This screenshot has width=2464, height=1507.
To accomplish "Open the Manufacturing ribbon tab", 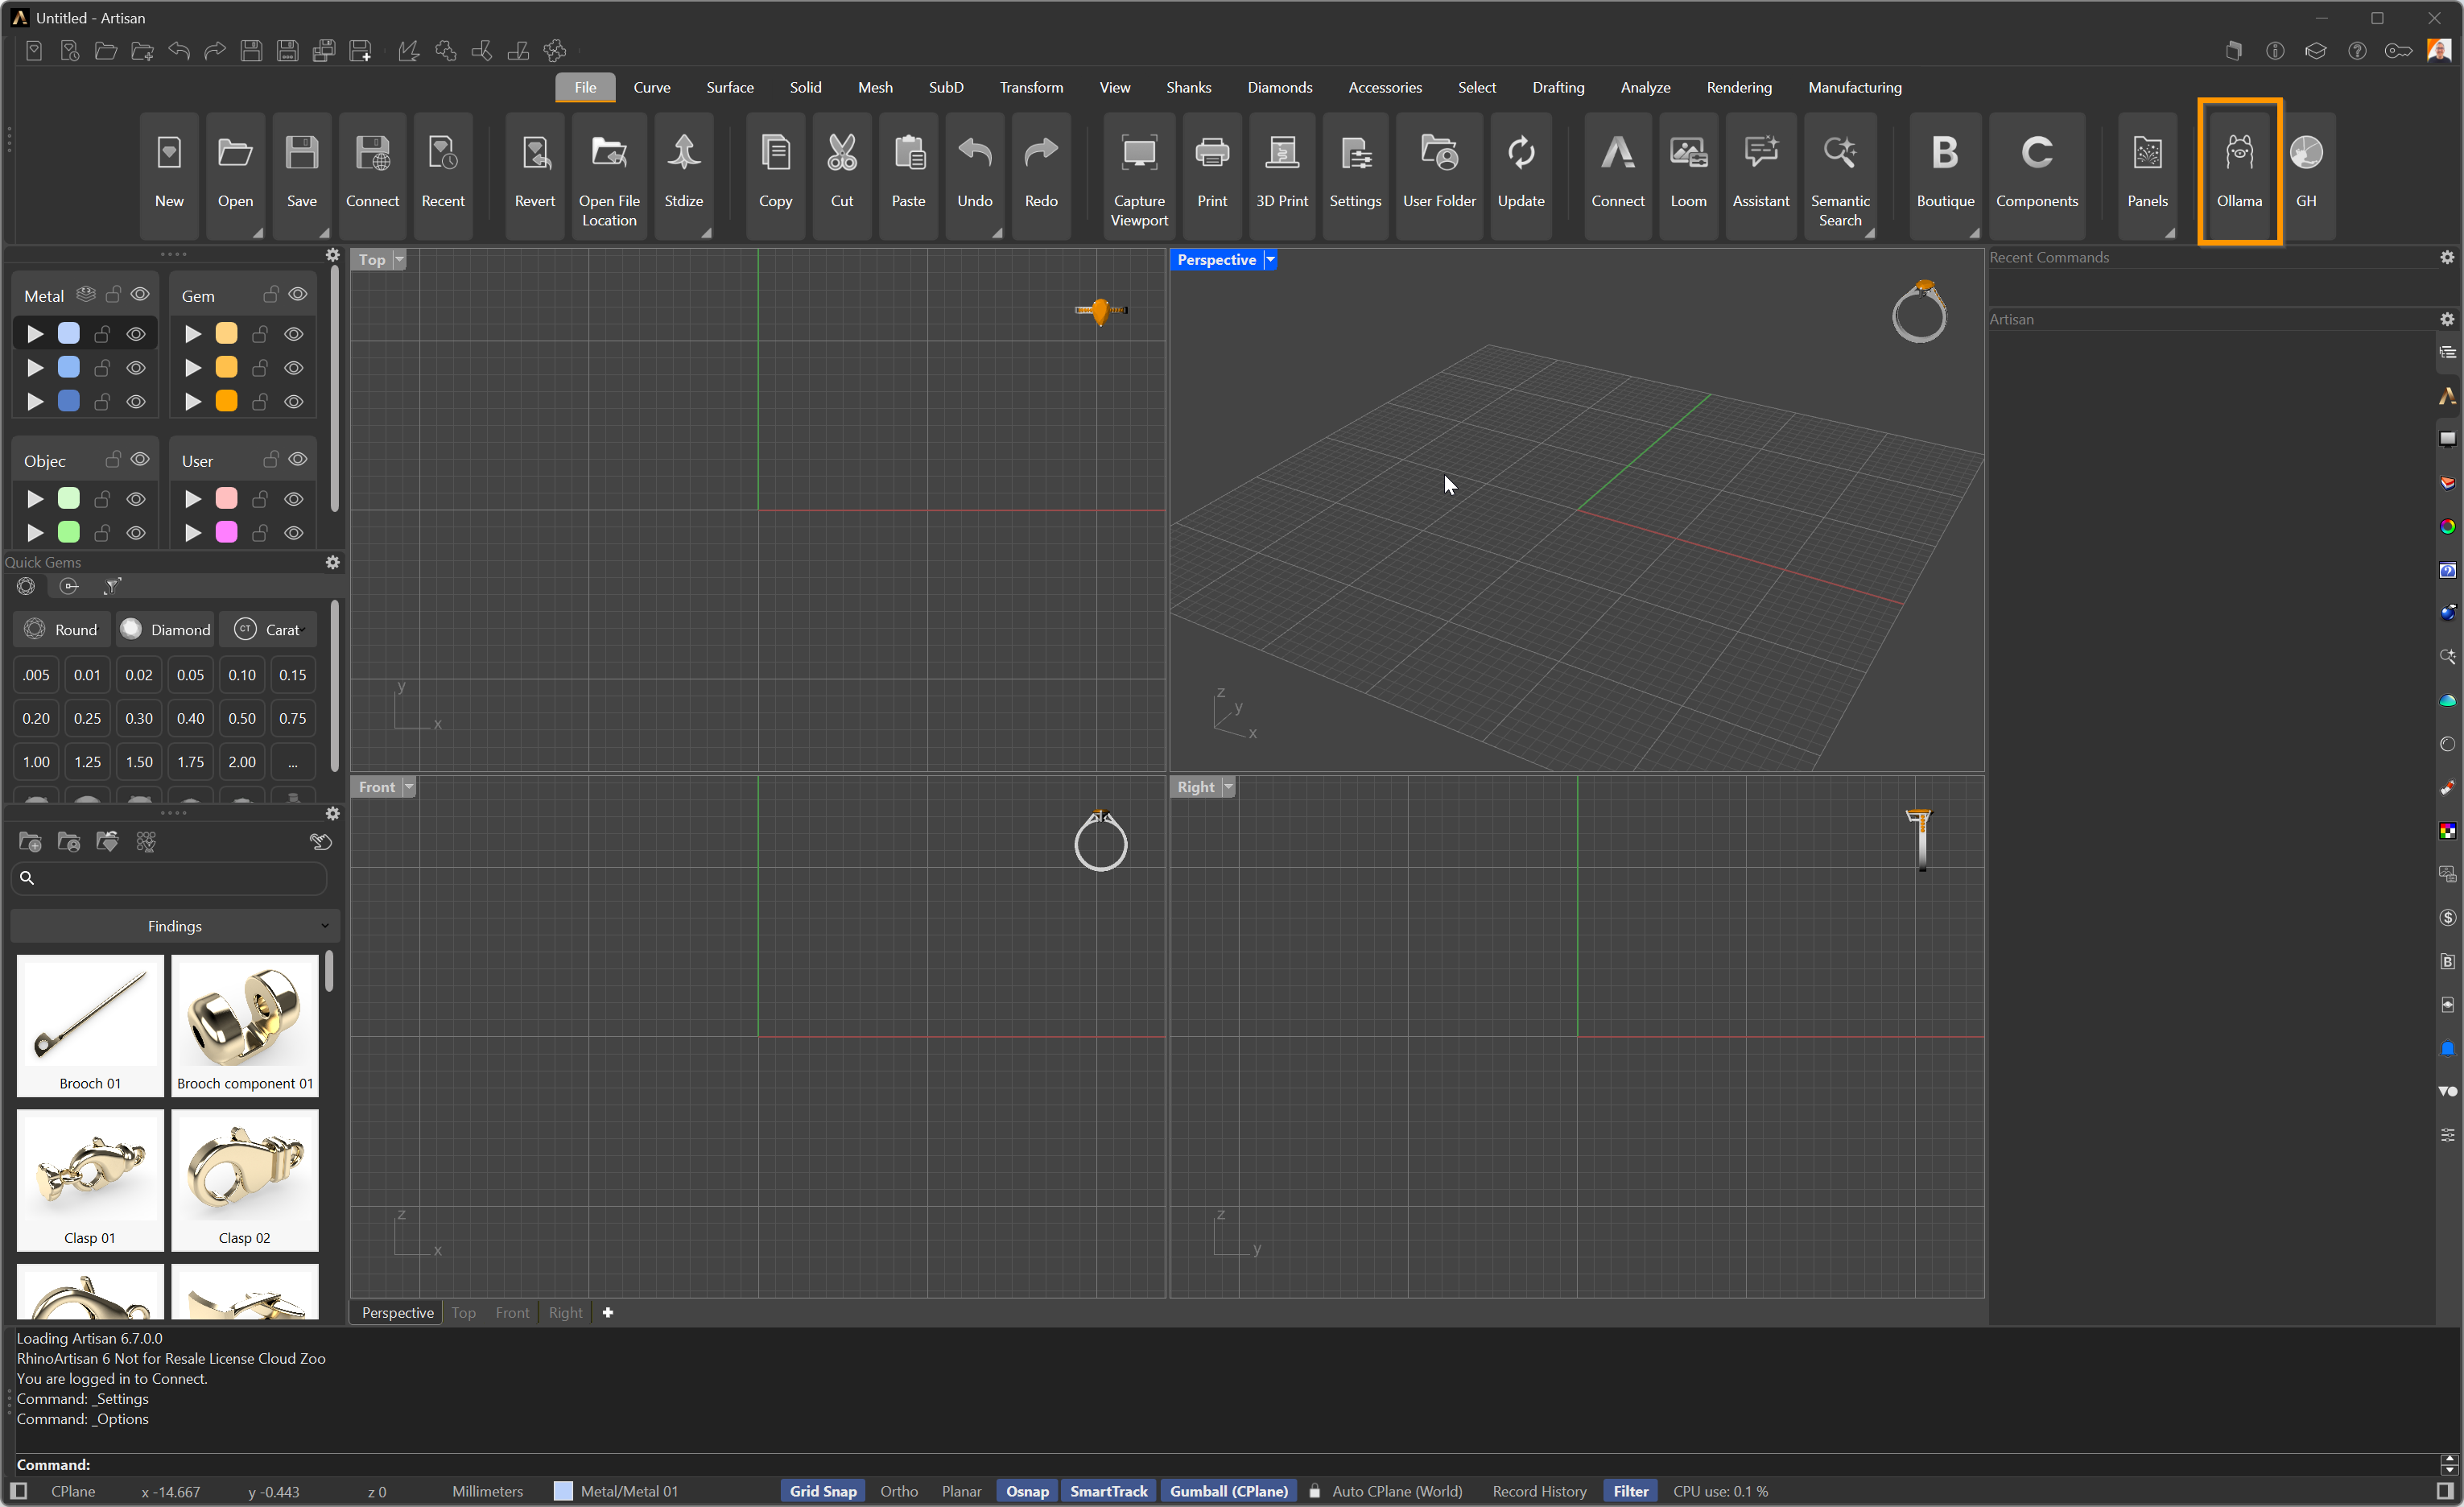I will [x=1854, y=87].
